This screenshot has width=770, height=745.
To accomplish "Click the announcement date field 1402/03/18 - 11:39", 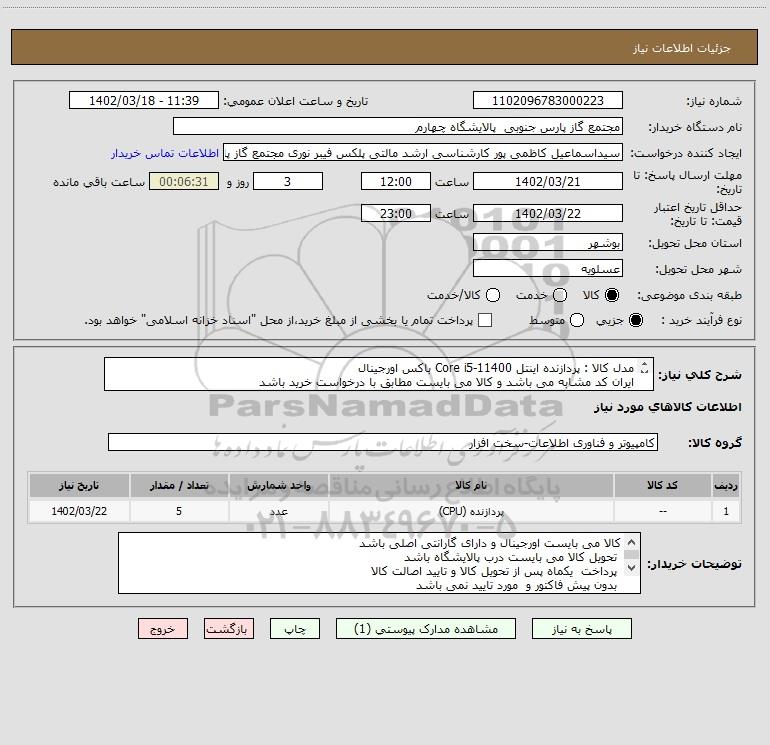I will pos(144,100).
